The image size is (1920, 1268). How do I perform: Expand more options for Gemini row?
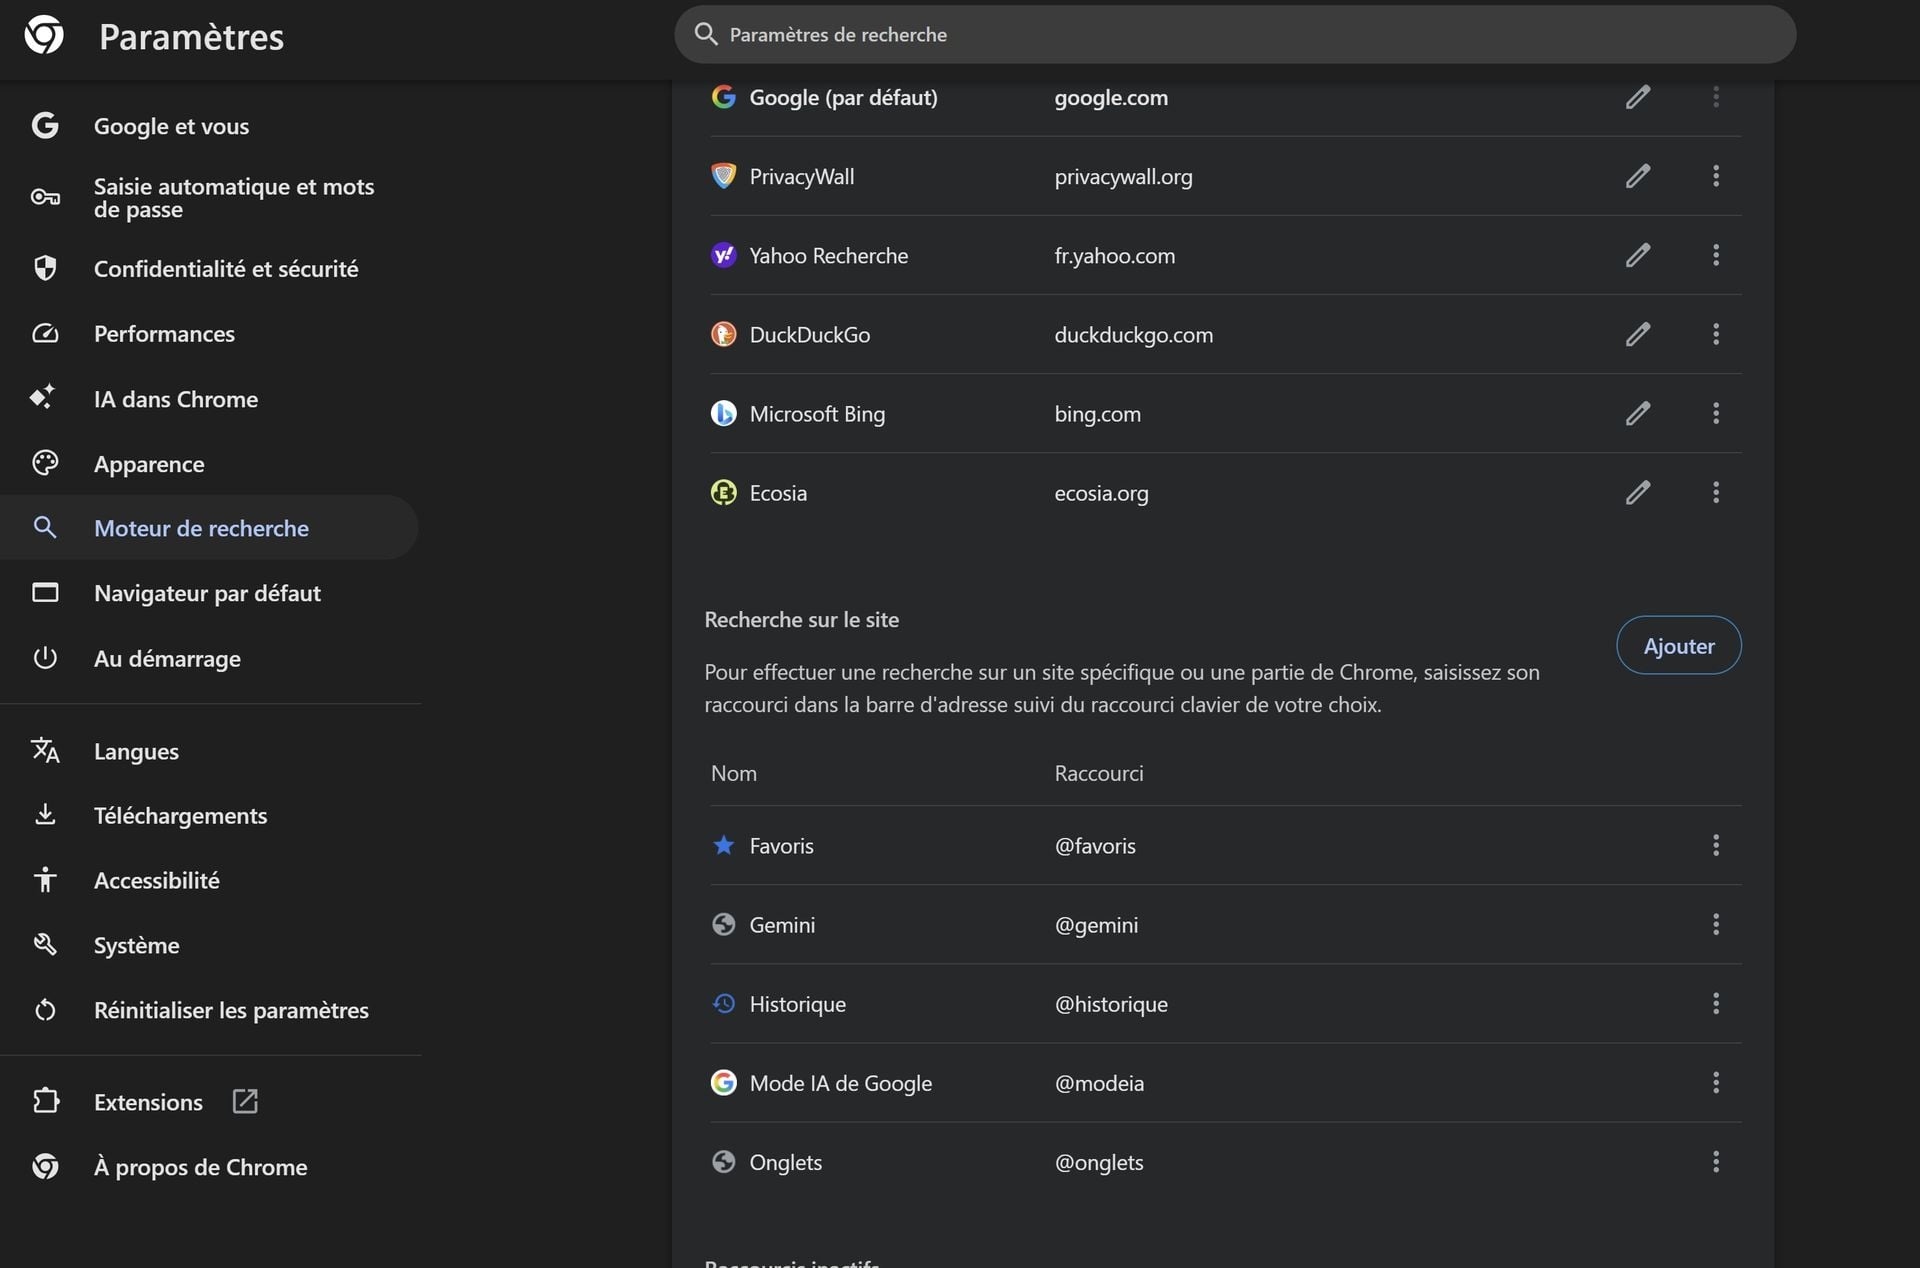[1716, 924]
